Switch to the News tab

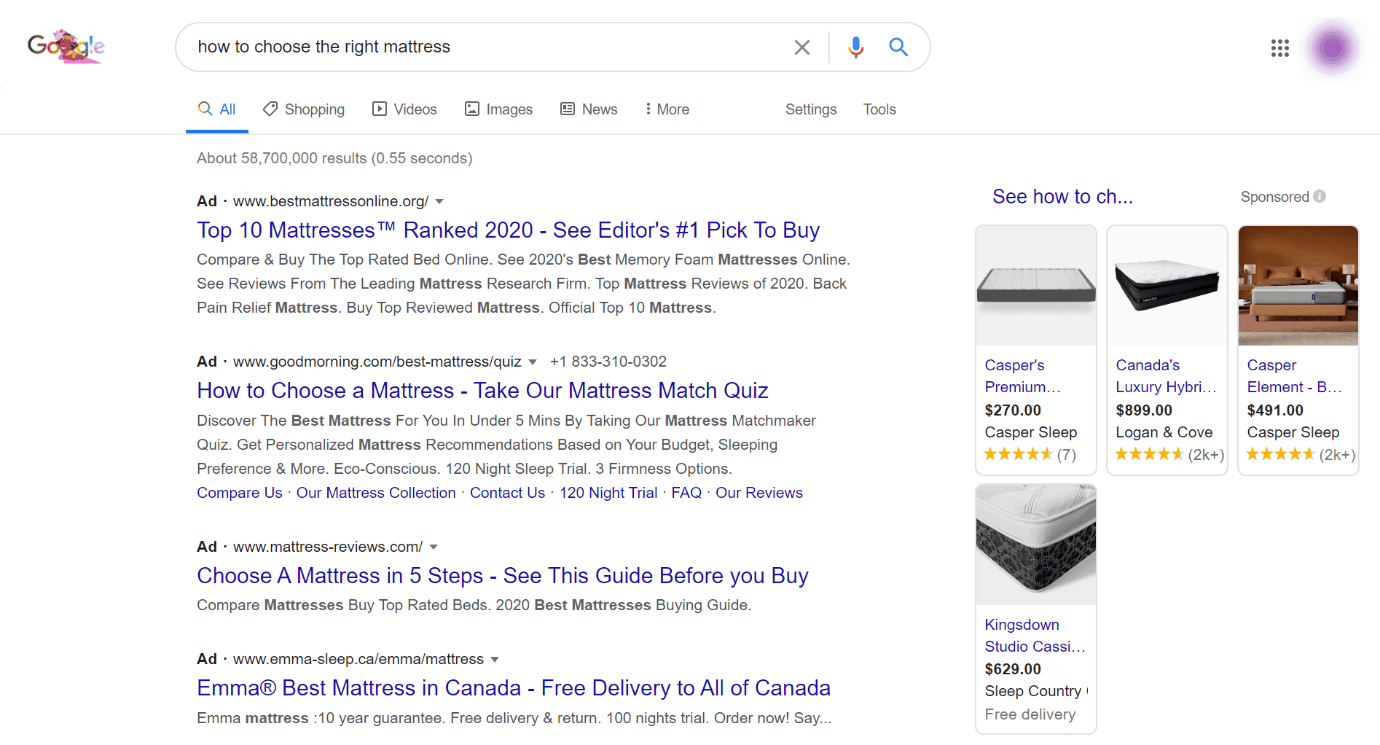(x=589, y=109)
